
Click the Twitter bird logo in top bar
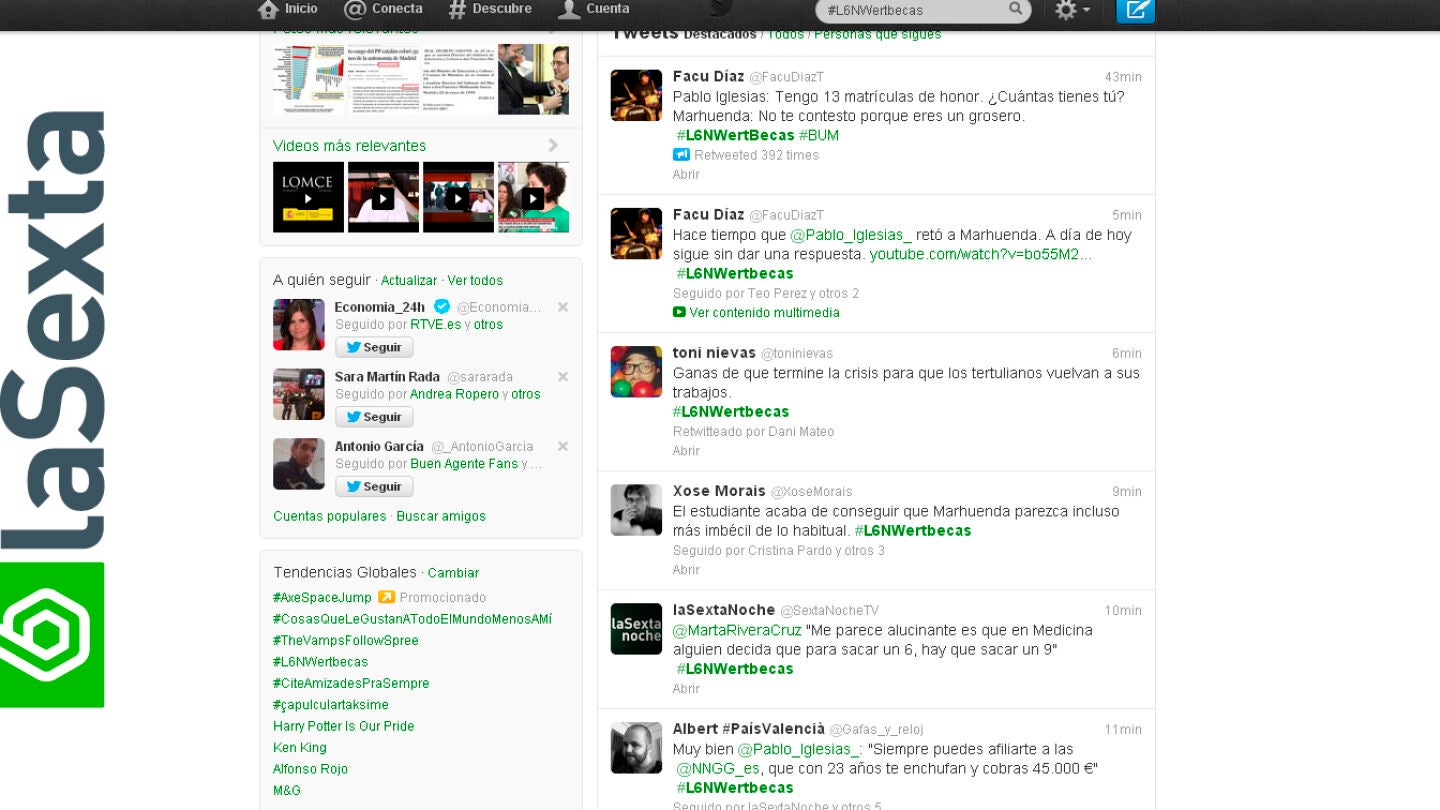(721, 8)
